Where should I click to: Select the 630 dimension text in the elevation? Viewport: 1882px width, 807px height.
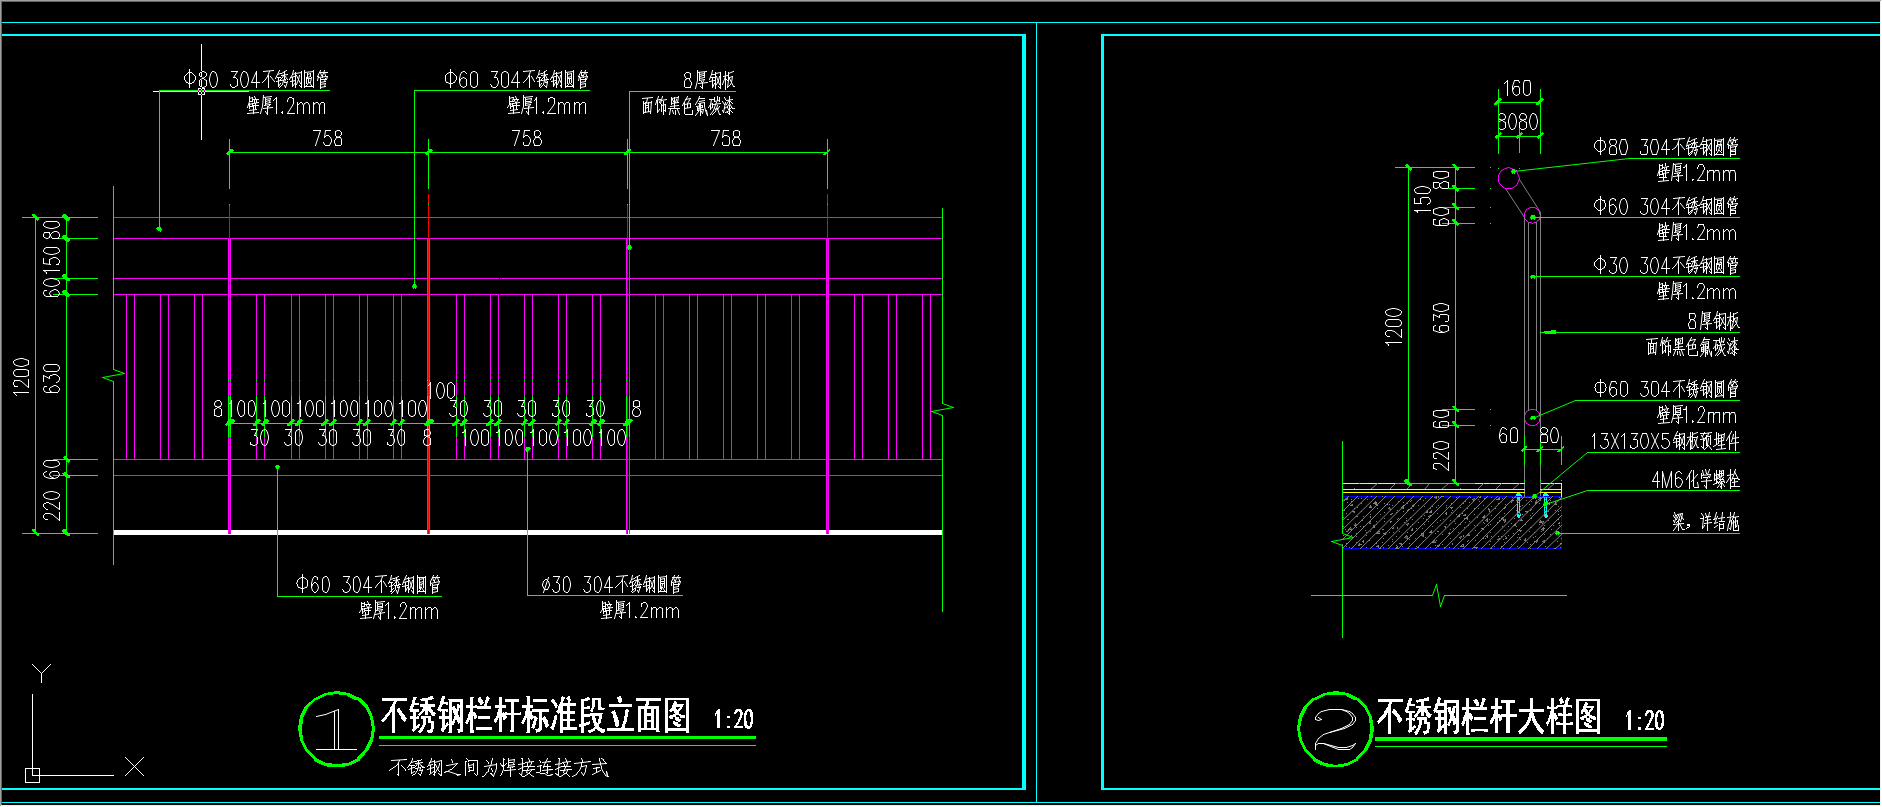coord(52,377)
